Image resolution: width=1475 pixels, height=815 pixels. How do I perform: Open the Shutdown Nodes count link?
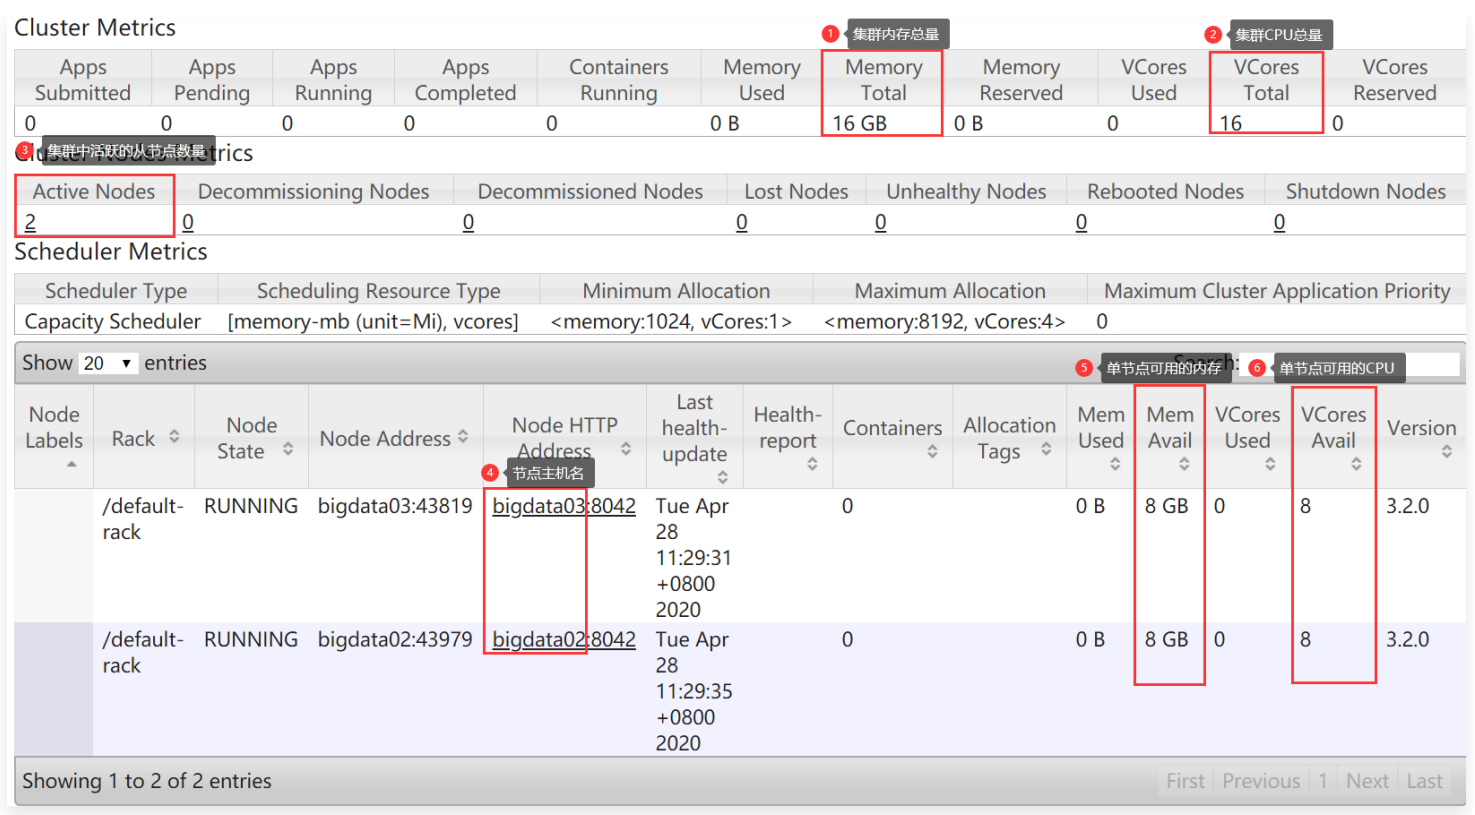click(1279, 222)
